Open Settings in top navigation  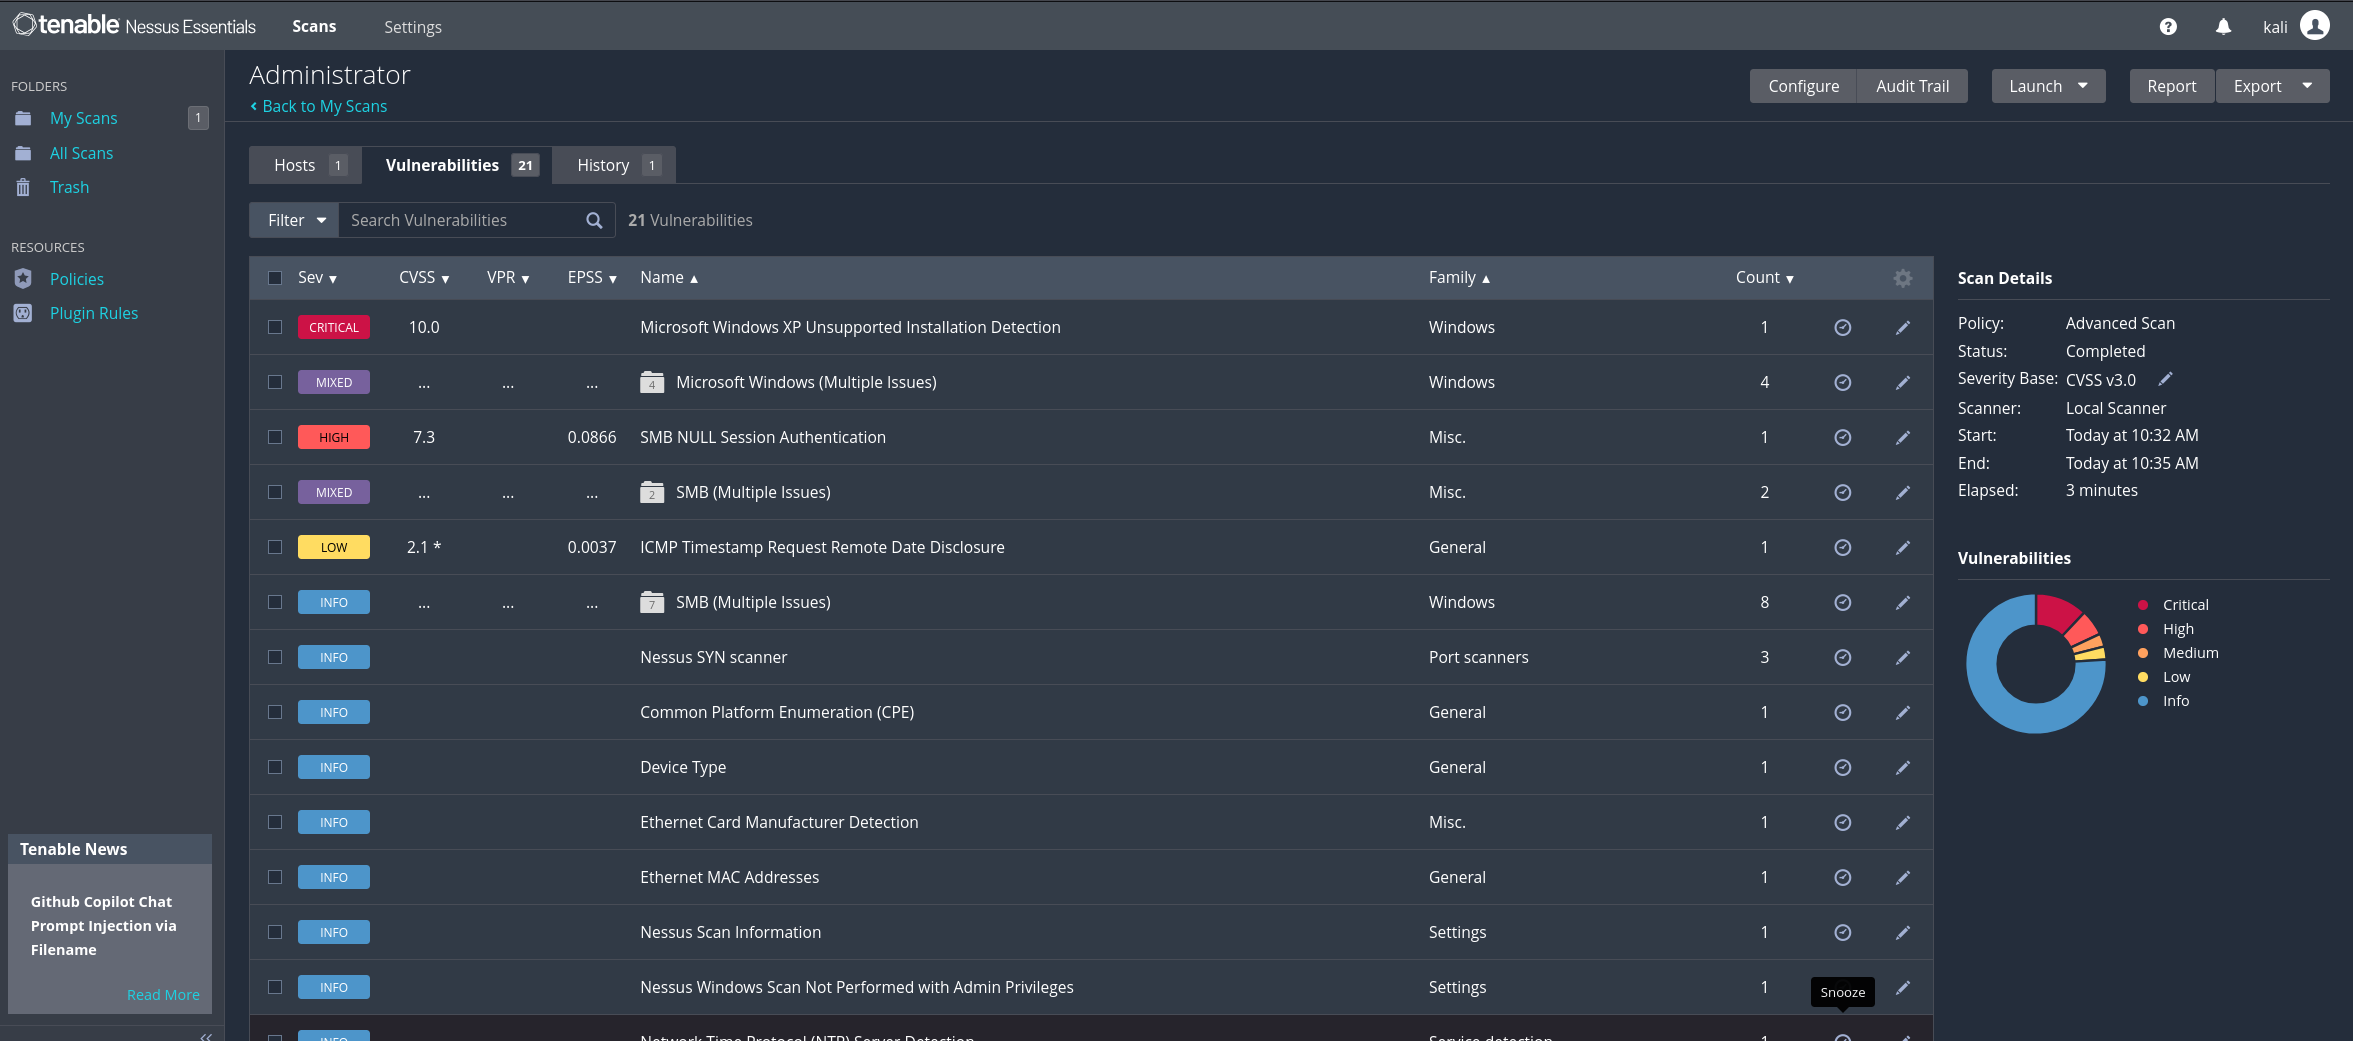pos(413,27)
